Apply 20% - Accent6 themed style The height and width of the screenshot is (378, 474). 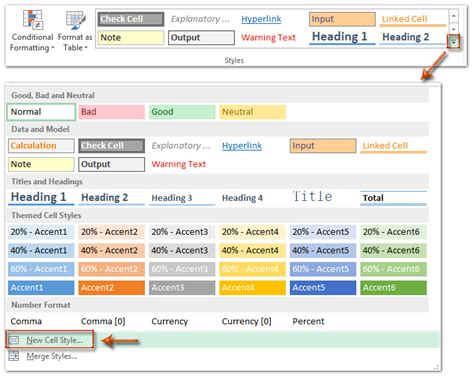[x=393, y=232]
